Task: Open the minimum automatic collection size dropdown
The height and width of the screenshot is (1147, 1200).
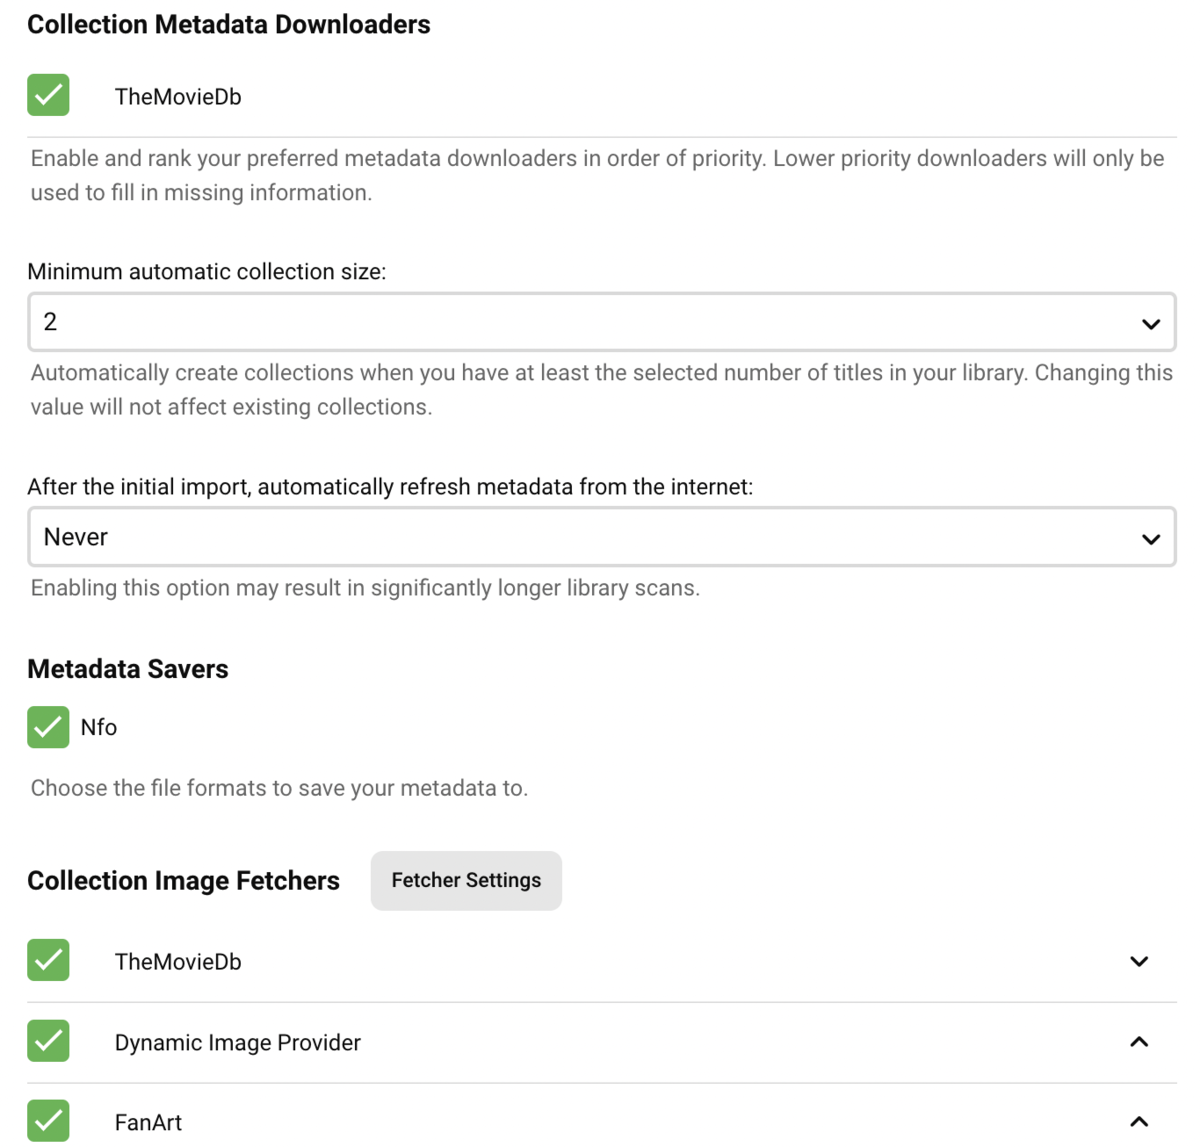Action: click(x=600, y=322)
